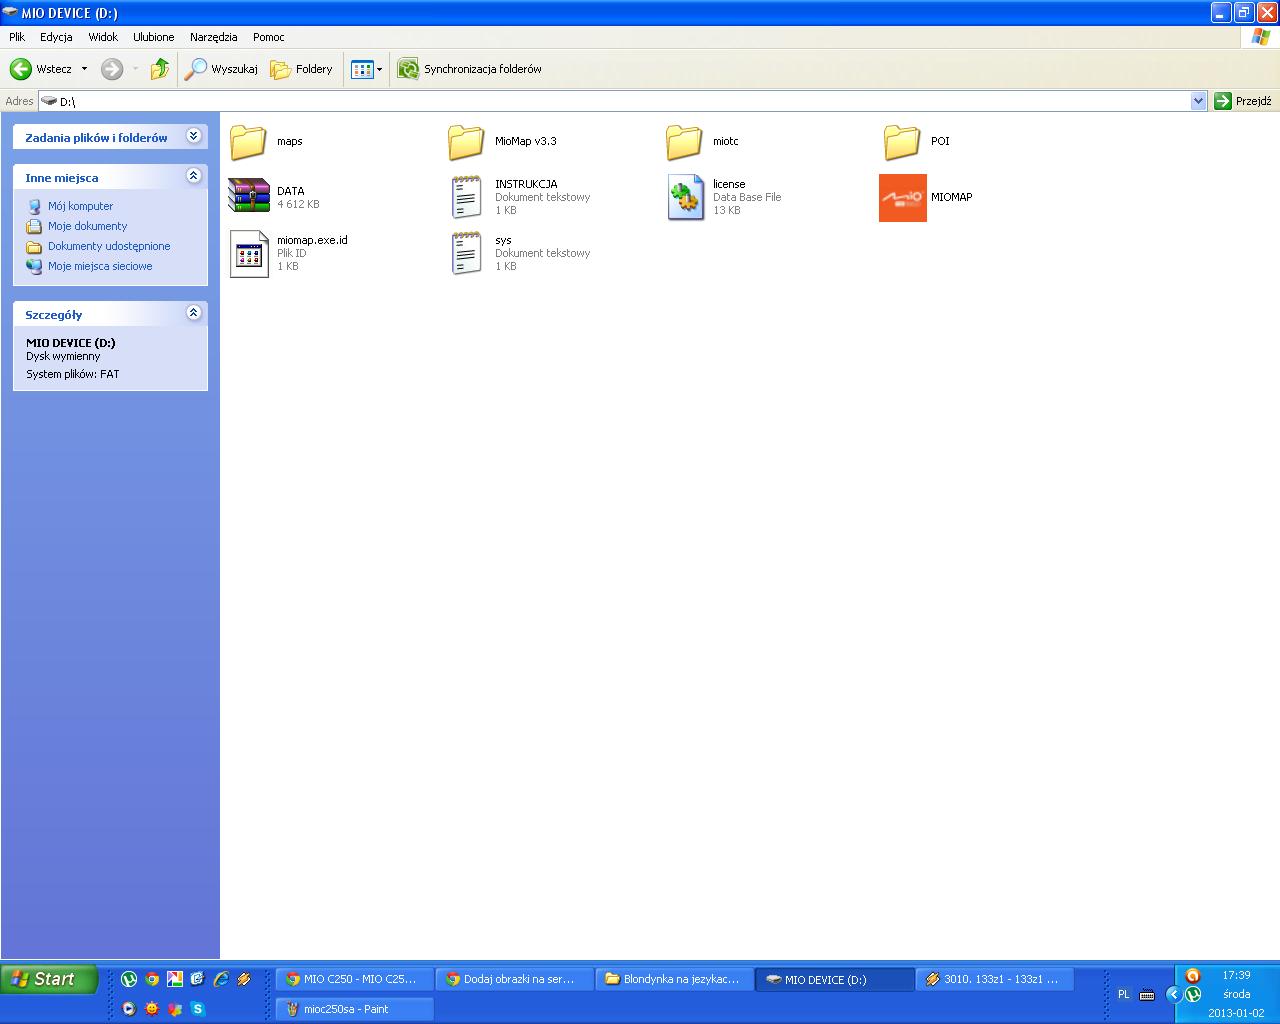Viewport: 1280px width, 1024px height.
Task: Click the Przejdź go button
Action: pyautogui.click(x=1244, y=101)
